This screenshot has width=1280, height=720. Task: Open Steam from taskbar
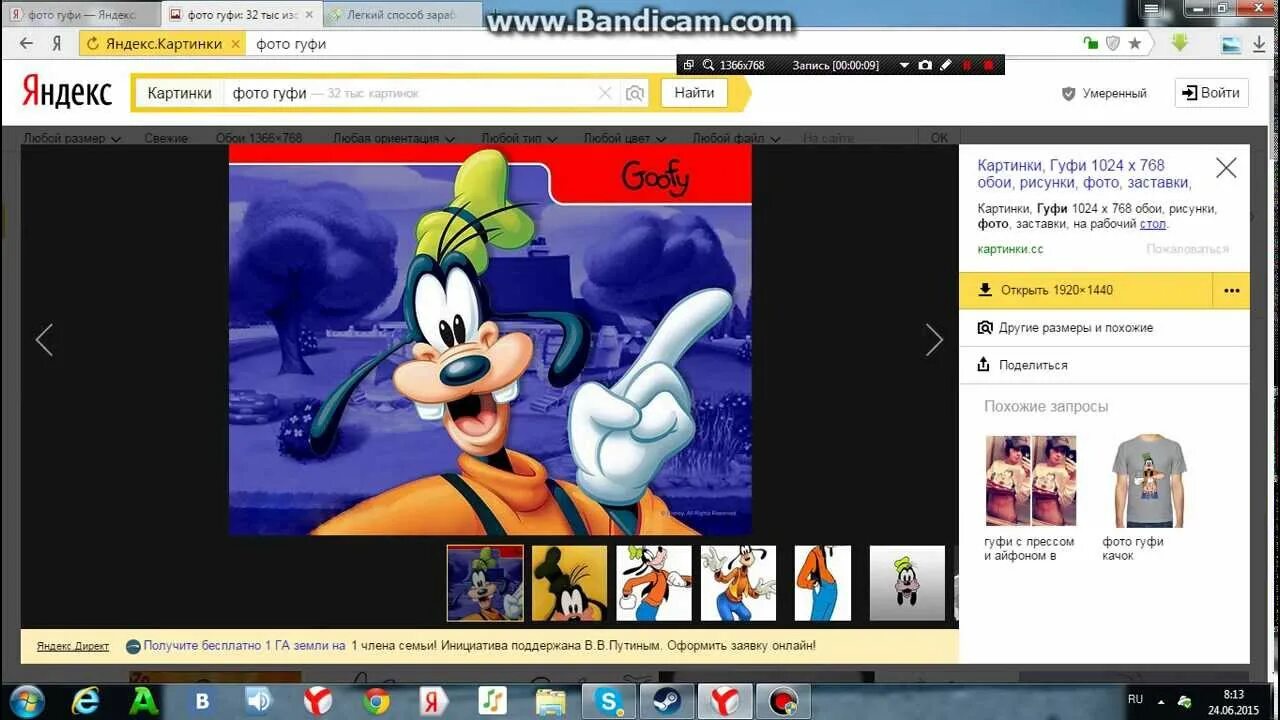click(x=667, y=701)
